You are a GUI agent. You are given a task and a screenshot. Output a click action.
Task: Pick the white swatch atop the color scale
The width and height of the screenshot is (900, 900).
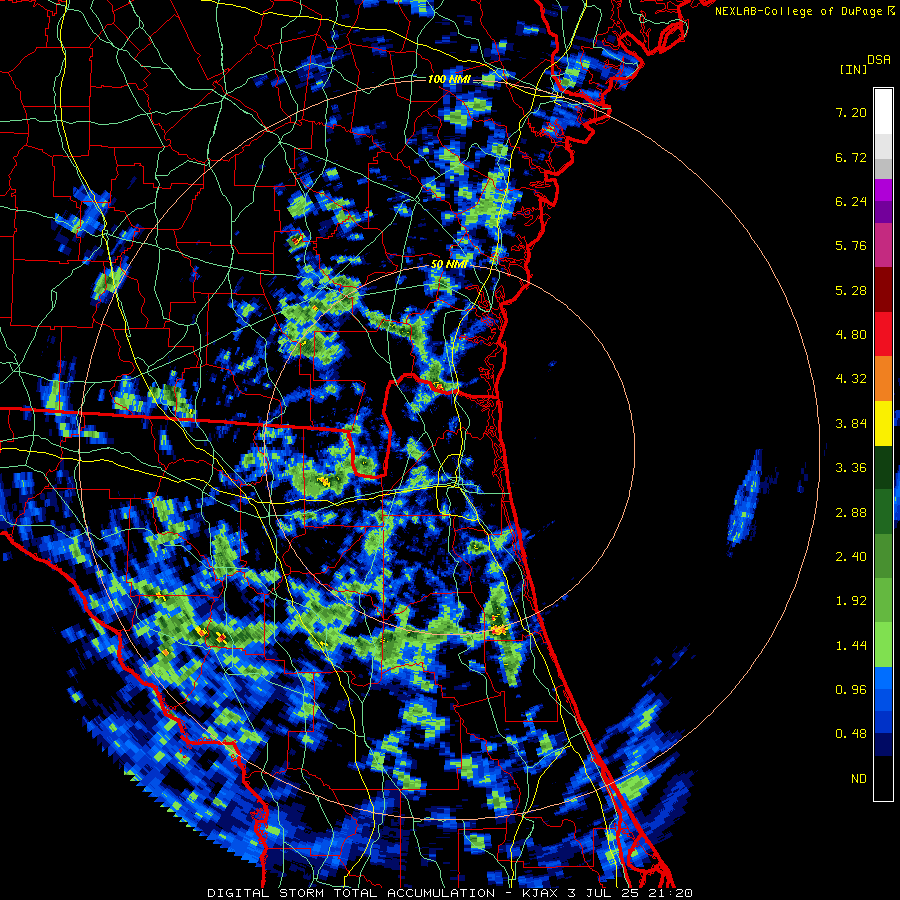(x=883, y=112)
